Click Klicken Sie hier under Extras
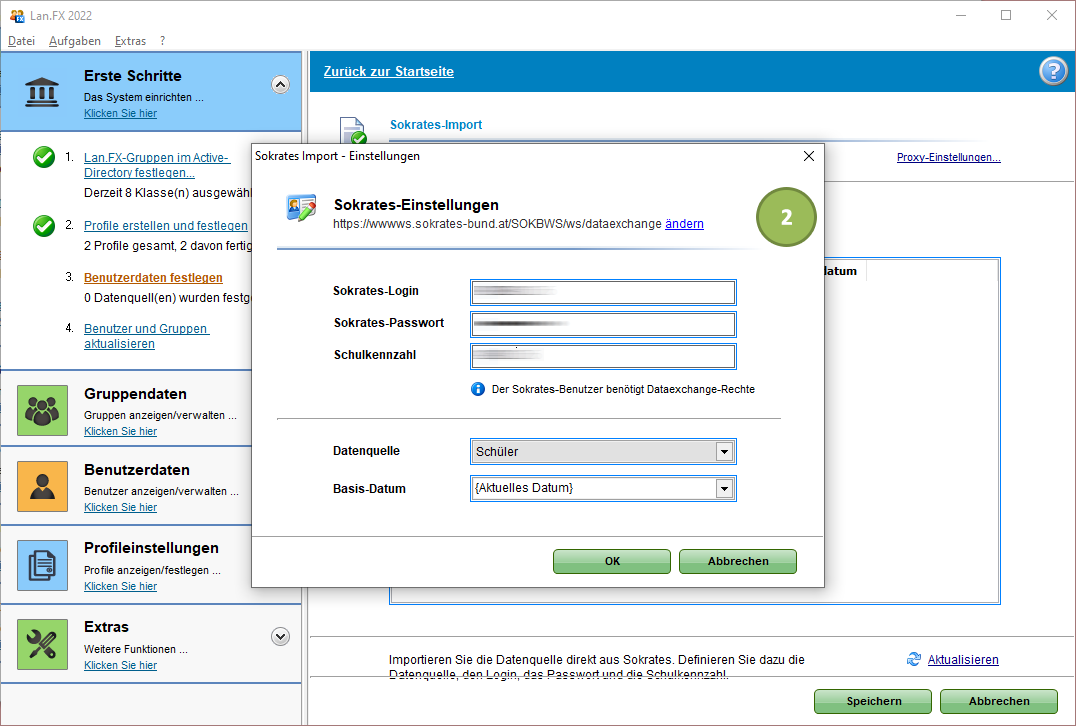Viewport: 1076px width, 726px height. point(120,665)
